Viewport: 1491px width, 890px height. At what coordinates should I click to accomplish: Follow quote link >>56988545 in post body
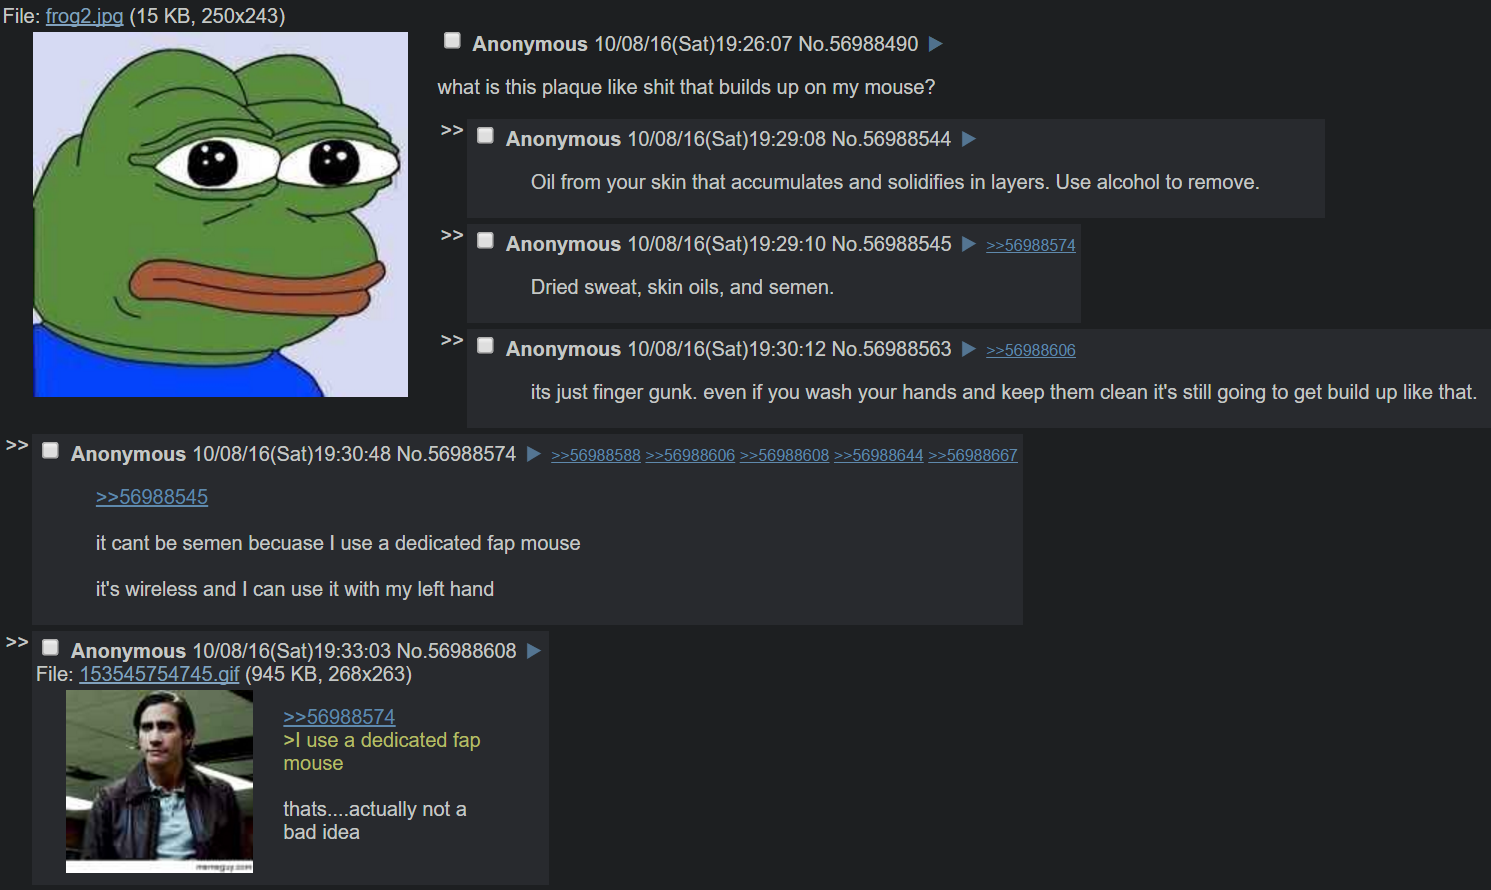(152, 497)
